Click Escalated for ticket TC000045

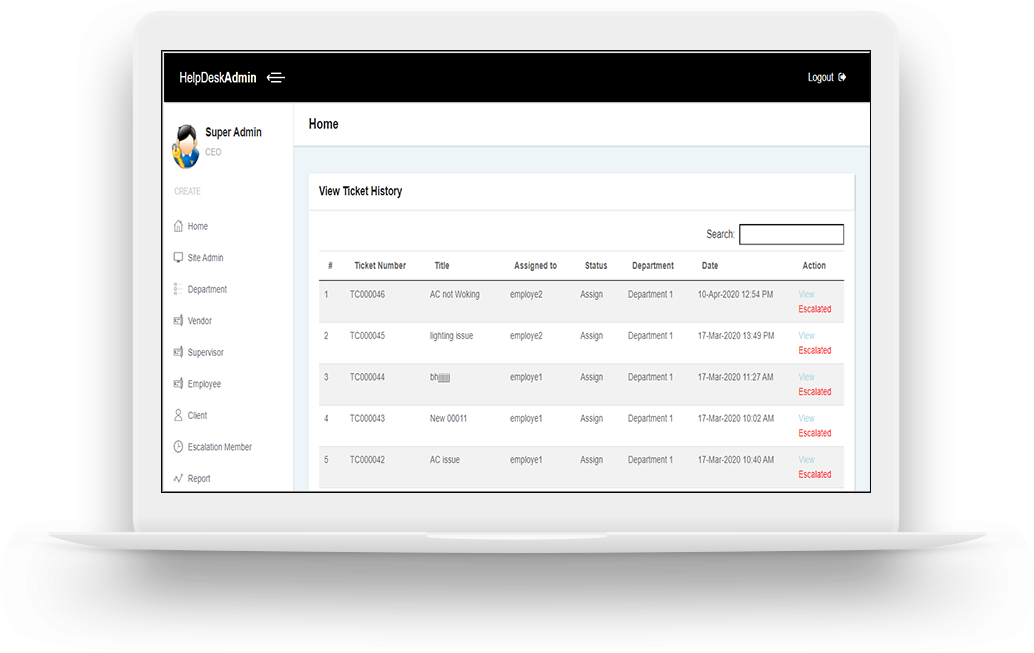(x=814, y=351)
